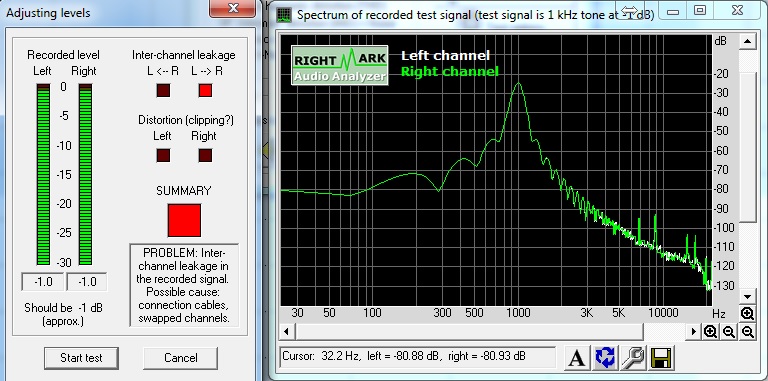Click the 'Hz' axis unit label
The height and width of the screenshot is (381, 768).
pos(719,313)
